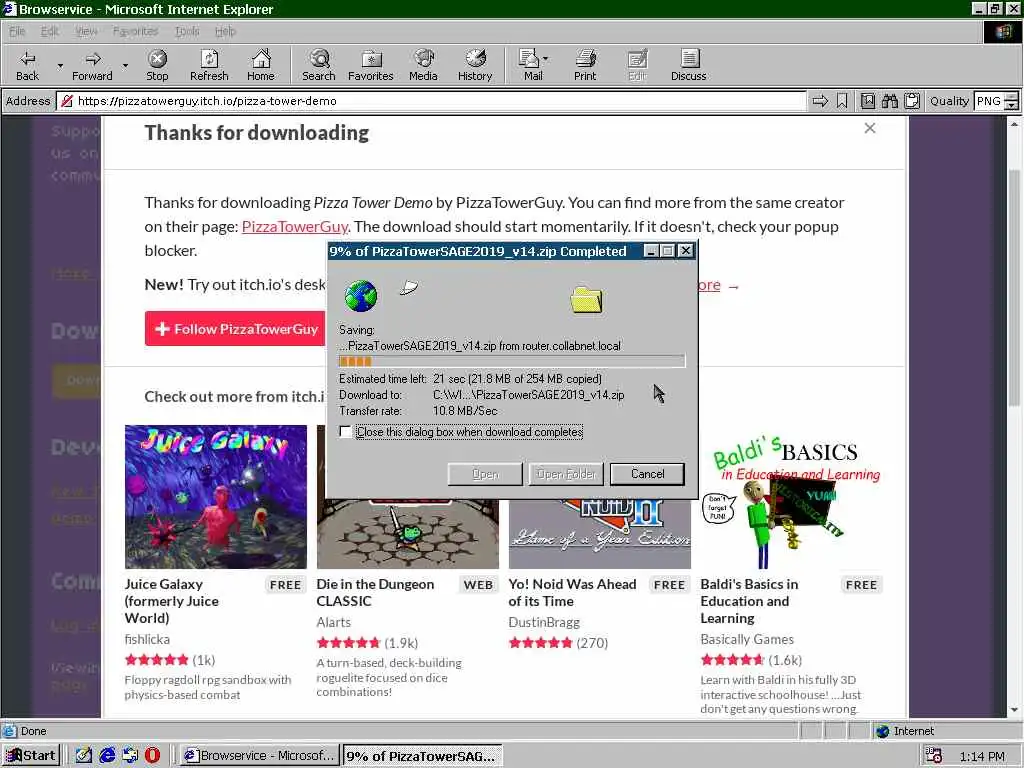
Task: Click the Juice Galaxy thumbnail image
Action: pos(216,497)
